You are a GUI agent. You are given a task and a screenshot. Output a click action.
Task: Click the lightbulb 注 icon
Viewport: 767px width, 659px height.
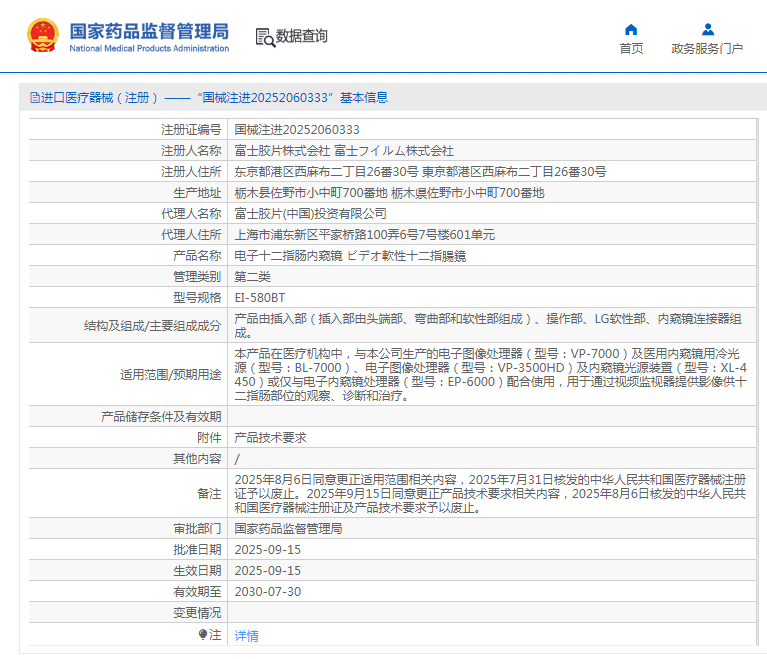203,635
